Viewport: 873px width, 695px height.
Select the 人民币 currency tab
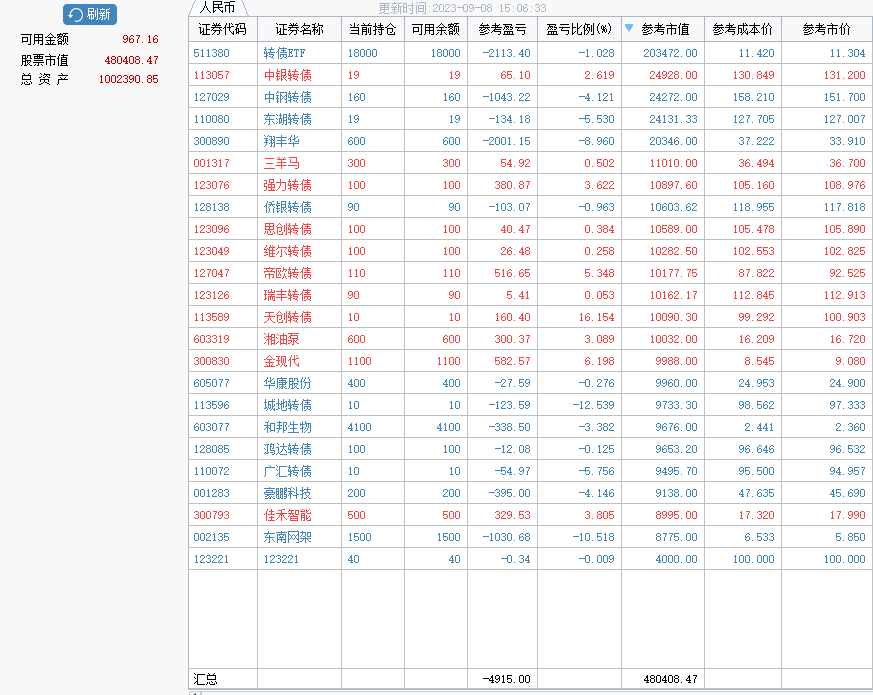pyautogui.click(x=218, y=7)
